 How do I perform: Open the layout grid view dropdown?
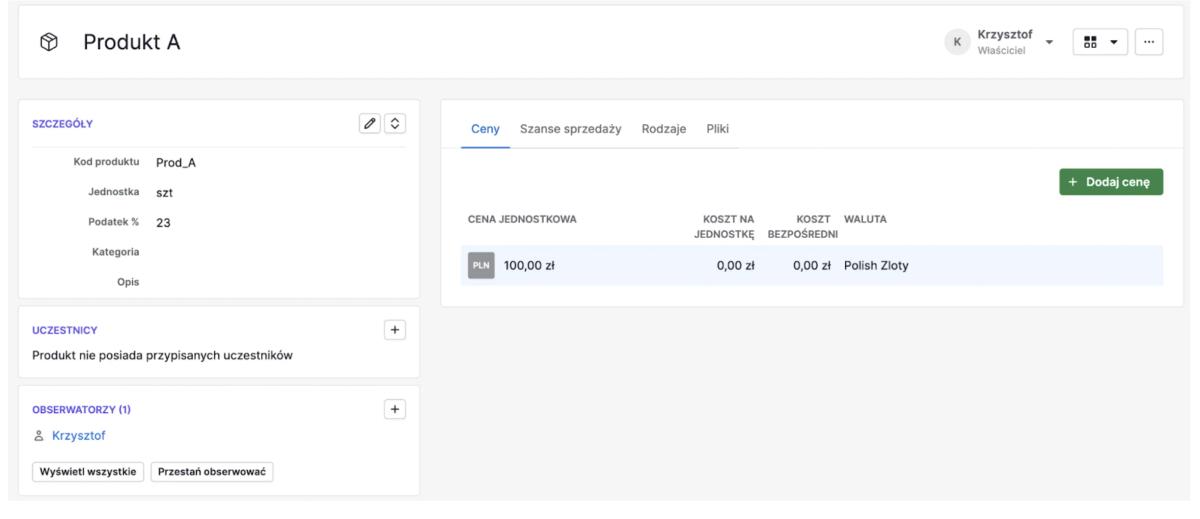tap(1100, 42)
